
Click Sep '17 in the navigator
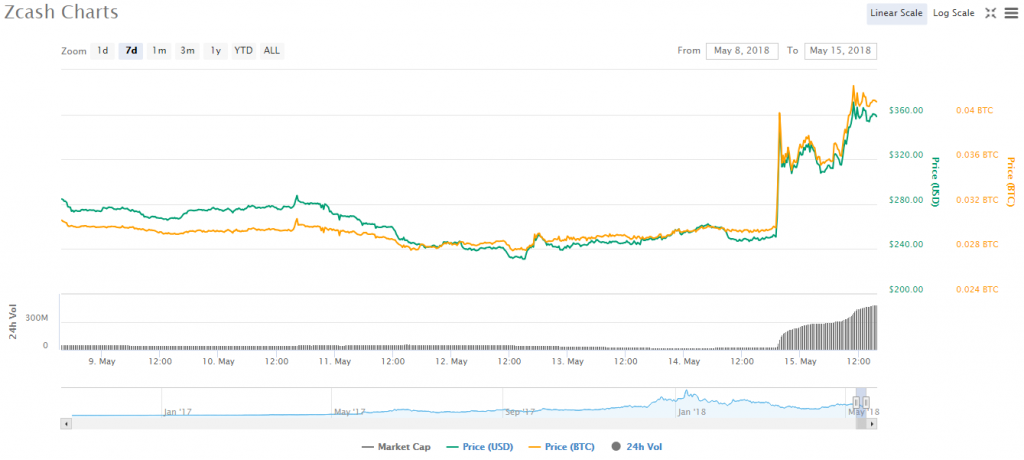click(x=520, y=412)
